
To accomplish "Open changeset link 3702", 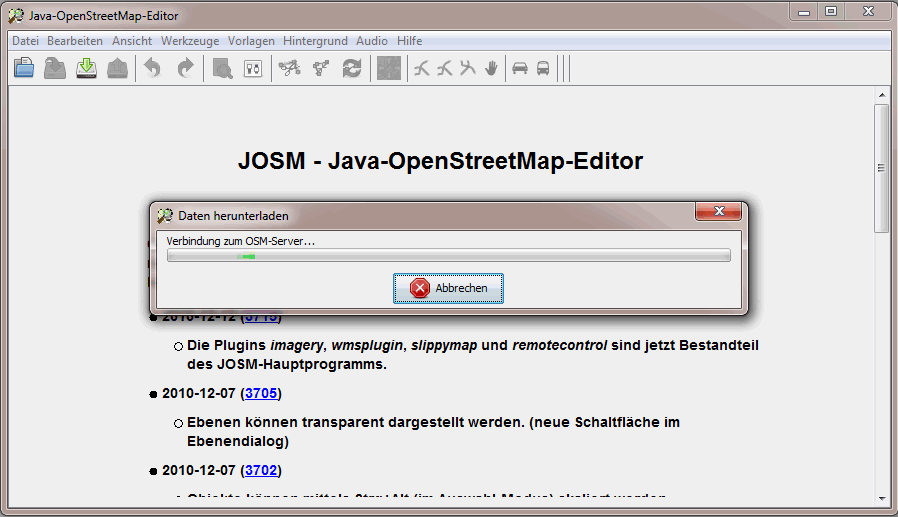I will 261,469.
